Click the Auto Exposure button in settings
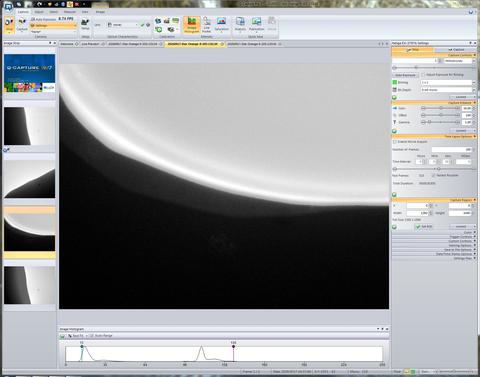 [x=405, y=75]
